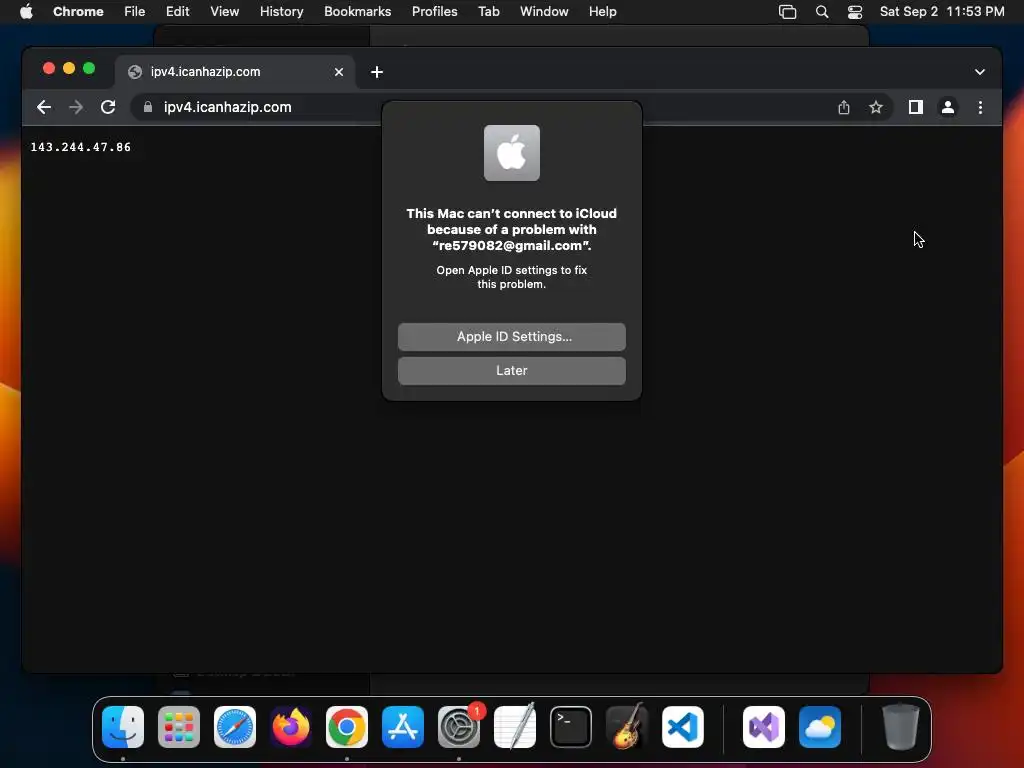
Task: Toggle Chrome side panel
Action: click(916, 107)
